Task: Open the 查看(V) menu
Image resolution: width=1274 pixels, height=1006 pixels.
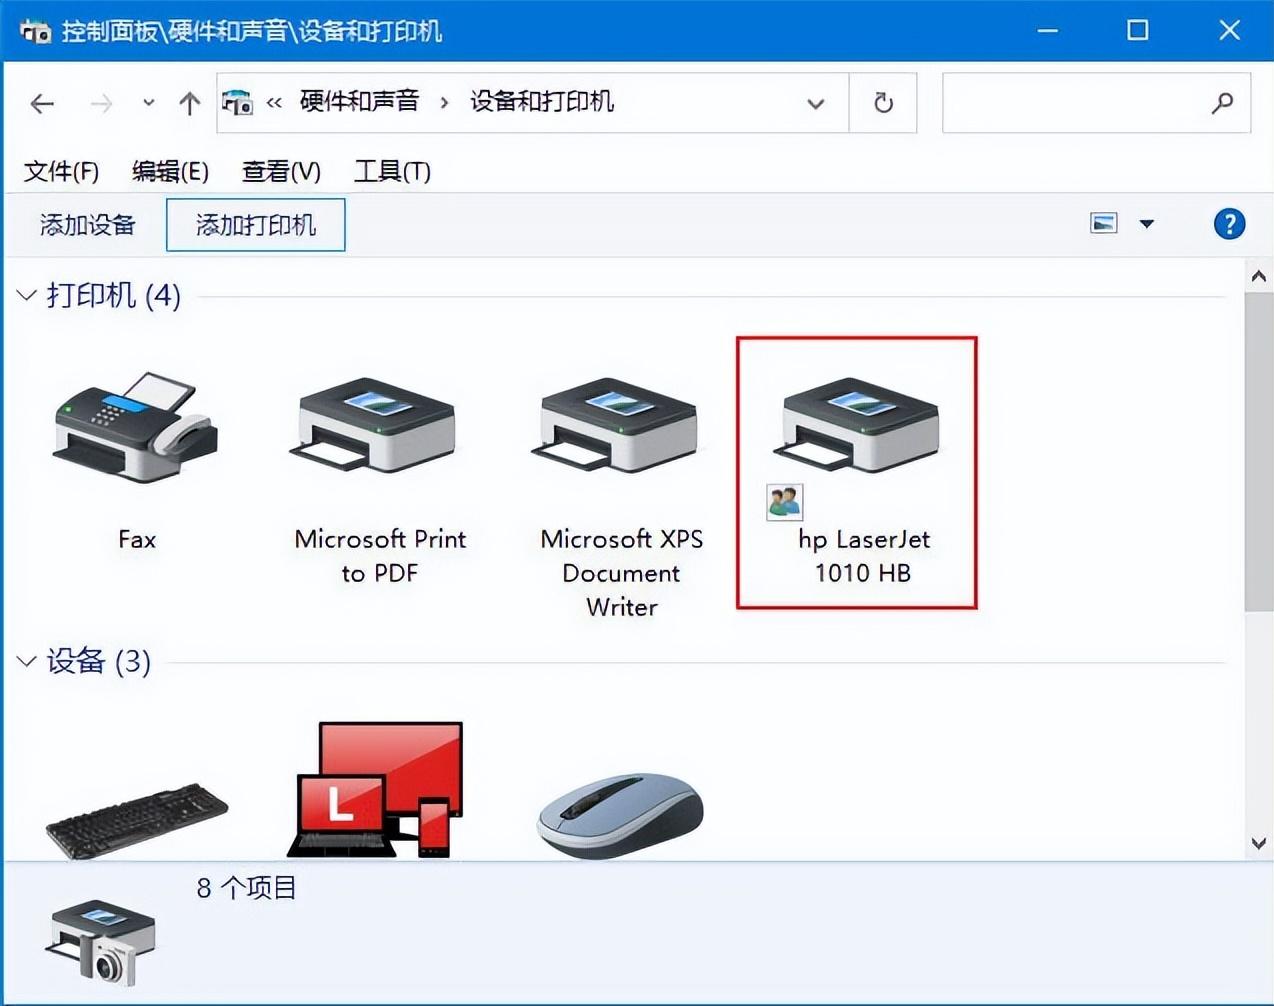Action: click(x=281, y=171)
